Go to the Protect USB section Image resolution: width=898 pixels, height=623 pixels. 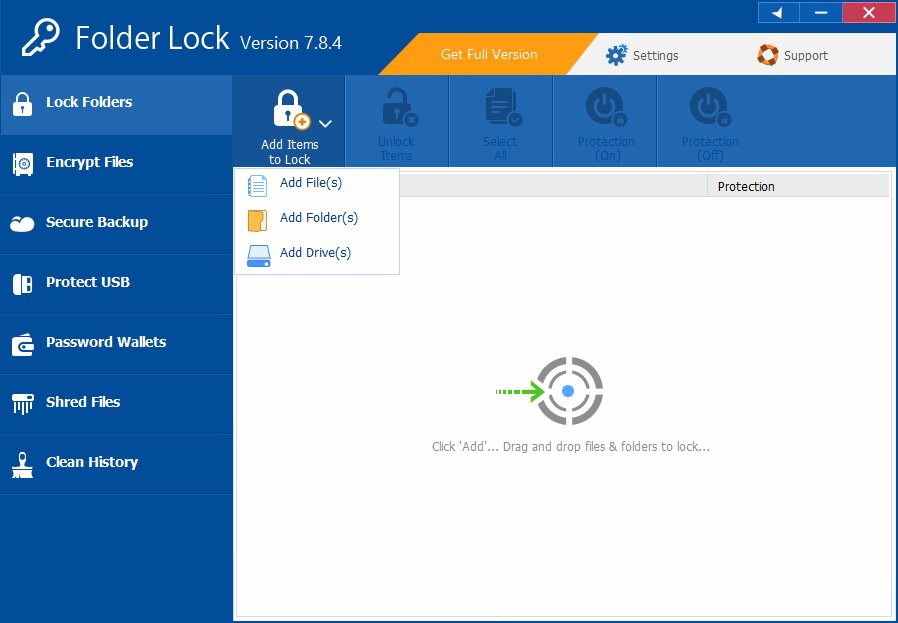point(116,285)
